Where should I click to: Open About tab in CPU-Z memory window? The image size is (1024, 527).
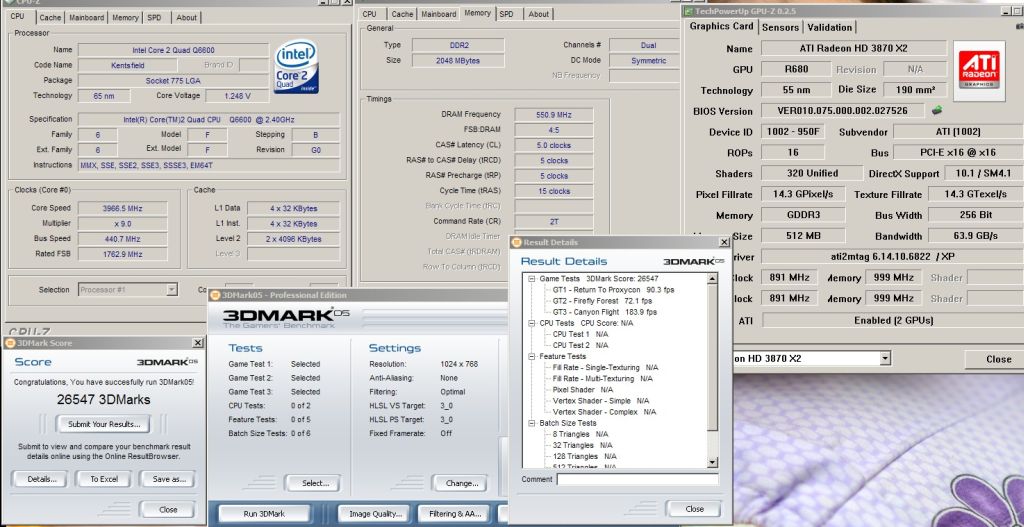tap(539, 14)
